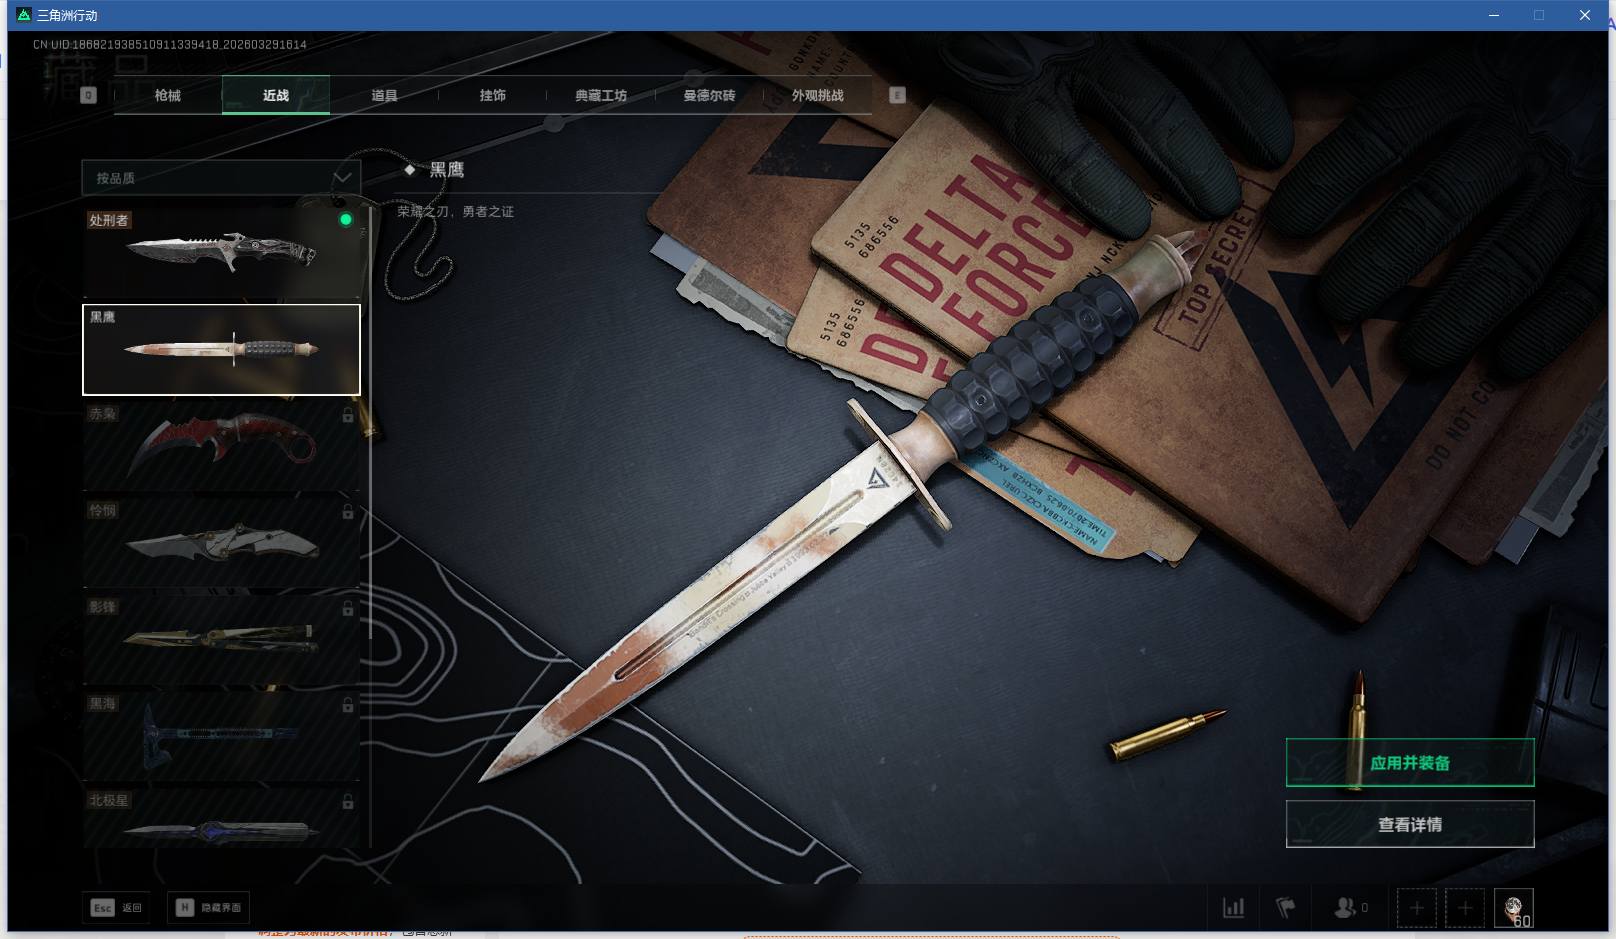Select the 北极星 knife thumbnail
This screenshot has height=939, width=1616.
(221, 818)
